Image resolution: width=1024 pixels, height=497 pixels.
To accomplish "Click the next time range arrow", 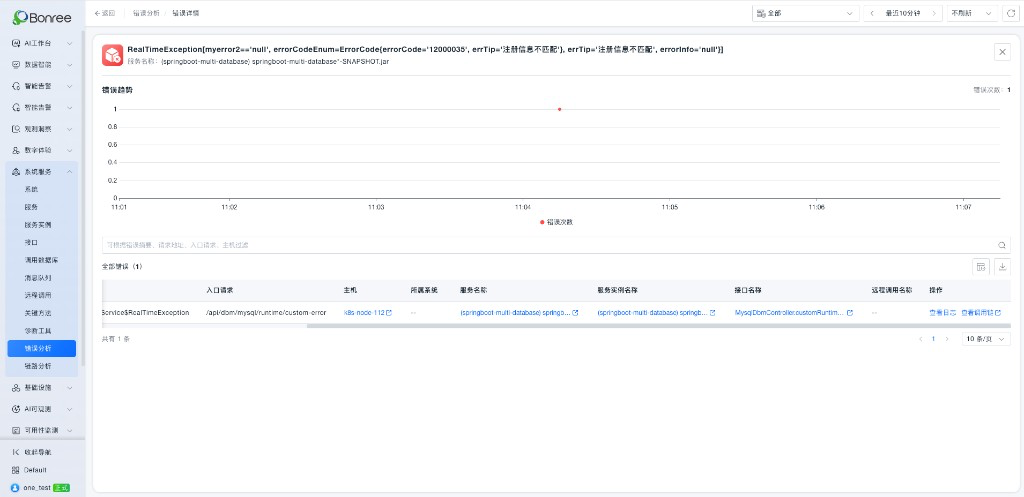I will tap(935, 13).
